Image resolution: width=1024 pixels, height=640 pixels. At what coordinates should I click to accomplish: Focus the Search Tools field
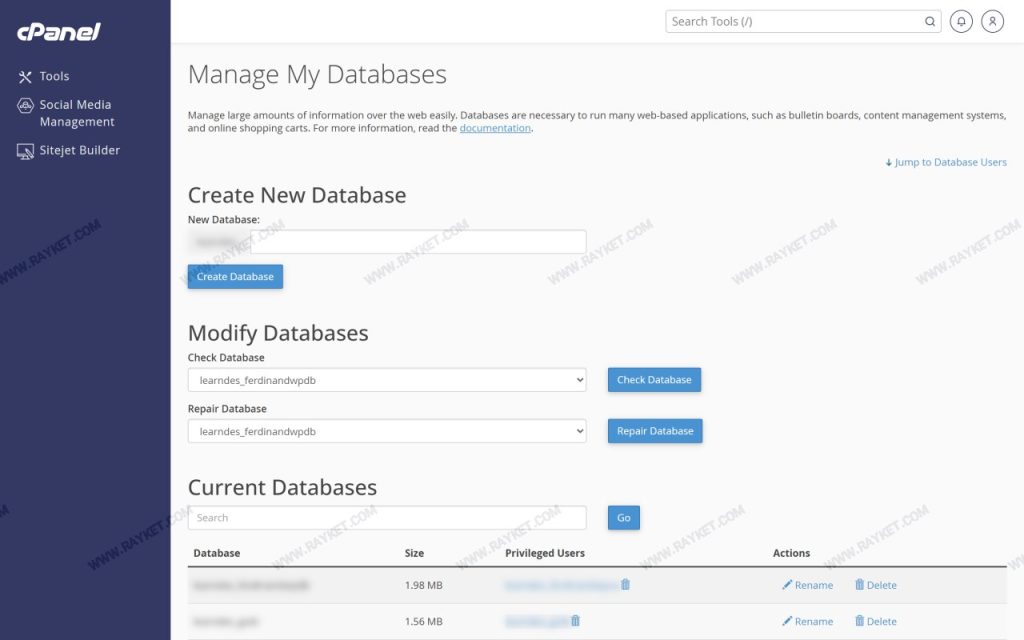803,22
